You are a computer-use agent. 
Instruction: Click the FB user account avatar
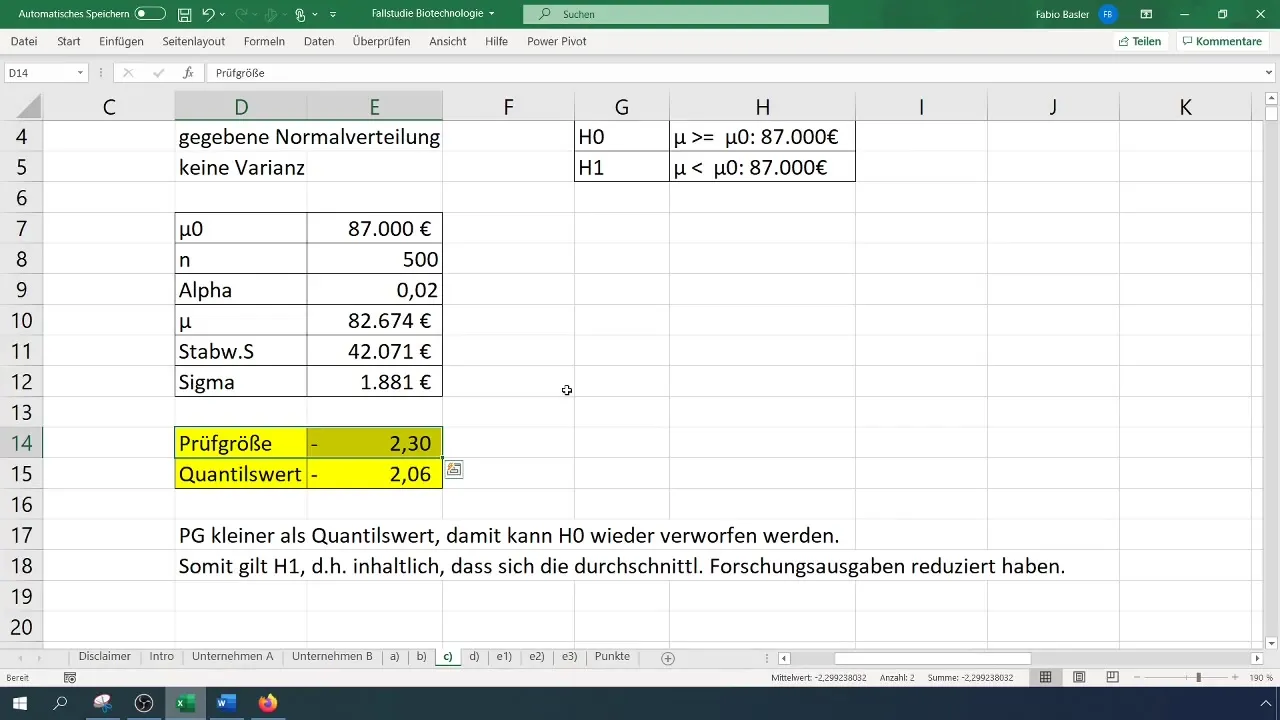coord(1107,14)
